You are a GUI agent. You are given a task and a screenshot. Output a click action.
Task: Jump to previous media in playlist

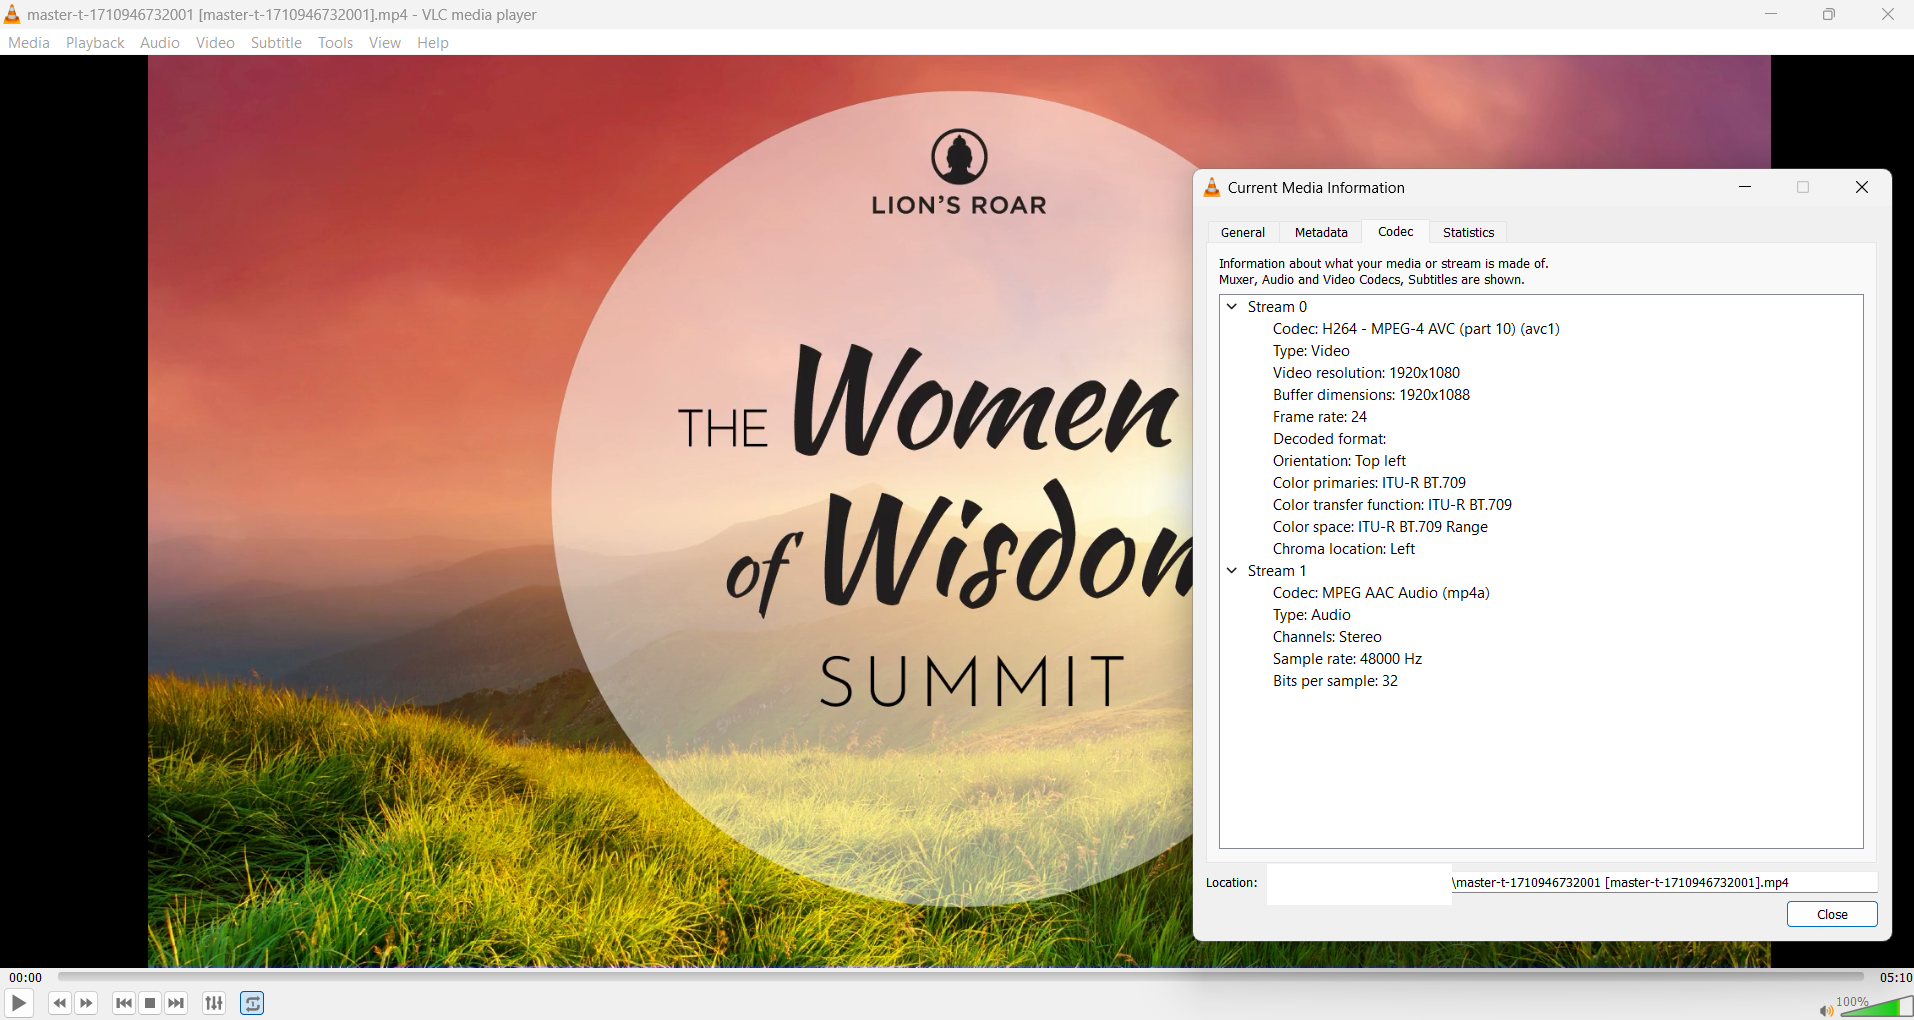(124, 1003)
